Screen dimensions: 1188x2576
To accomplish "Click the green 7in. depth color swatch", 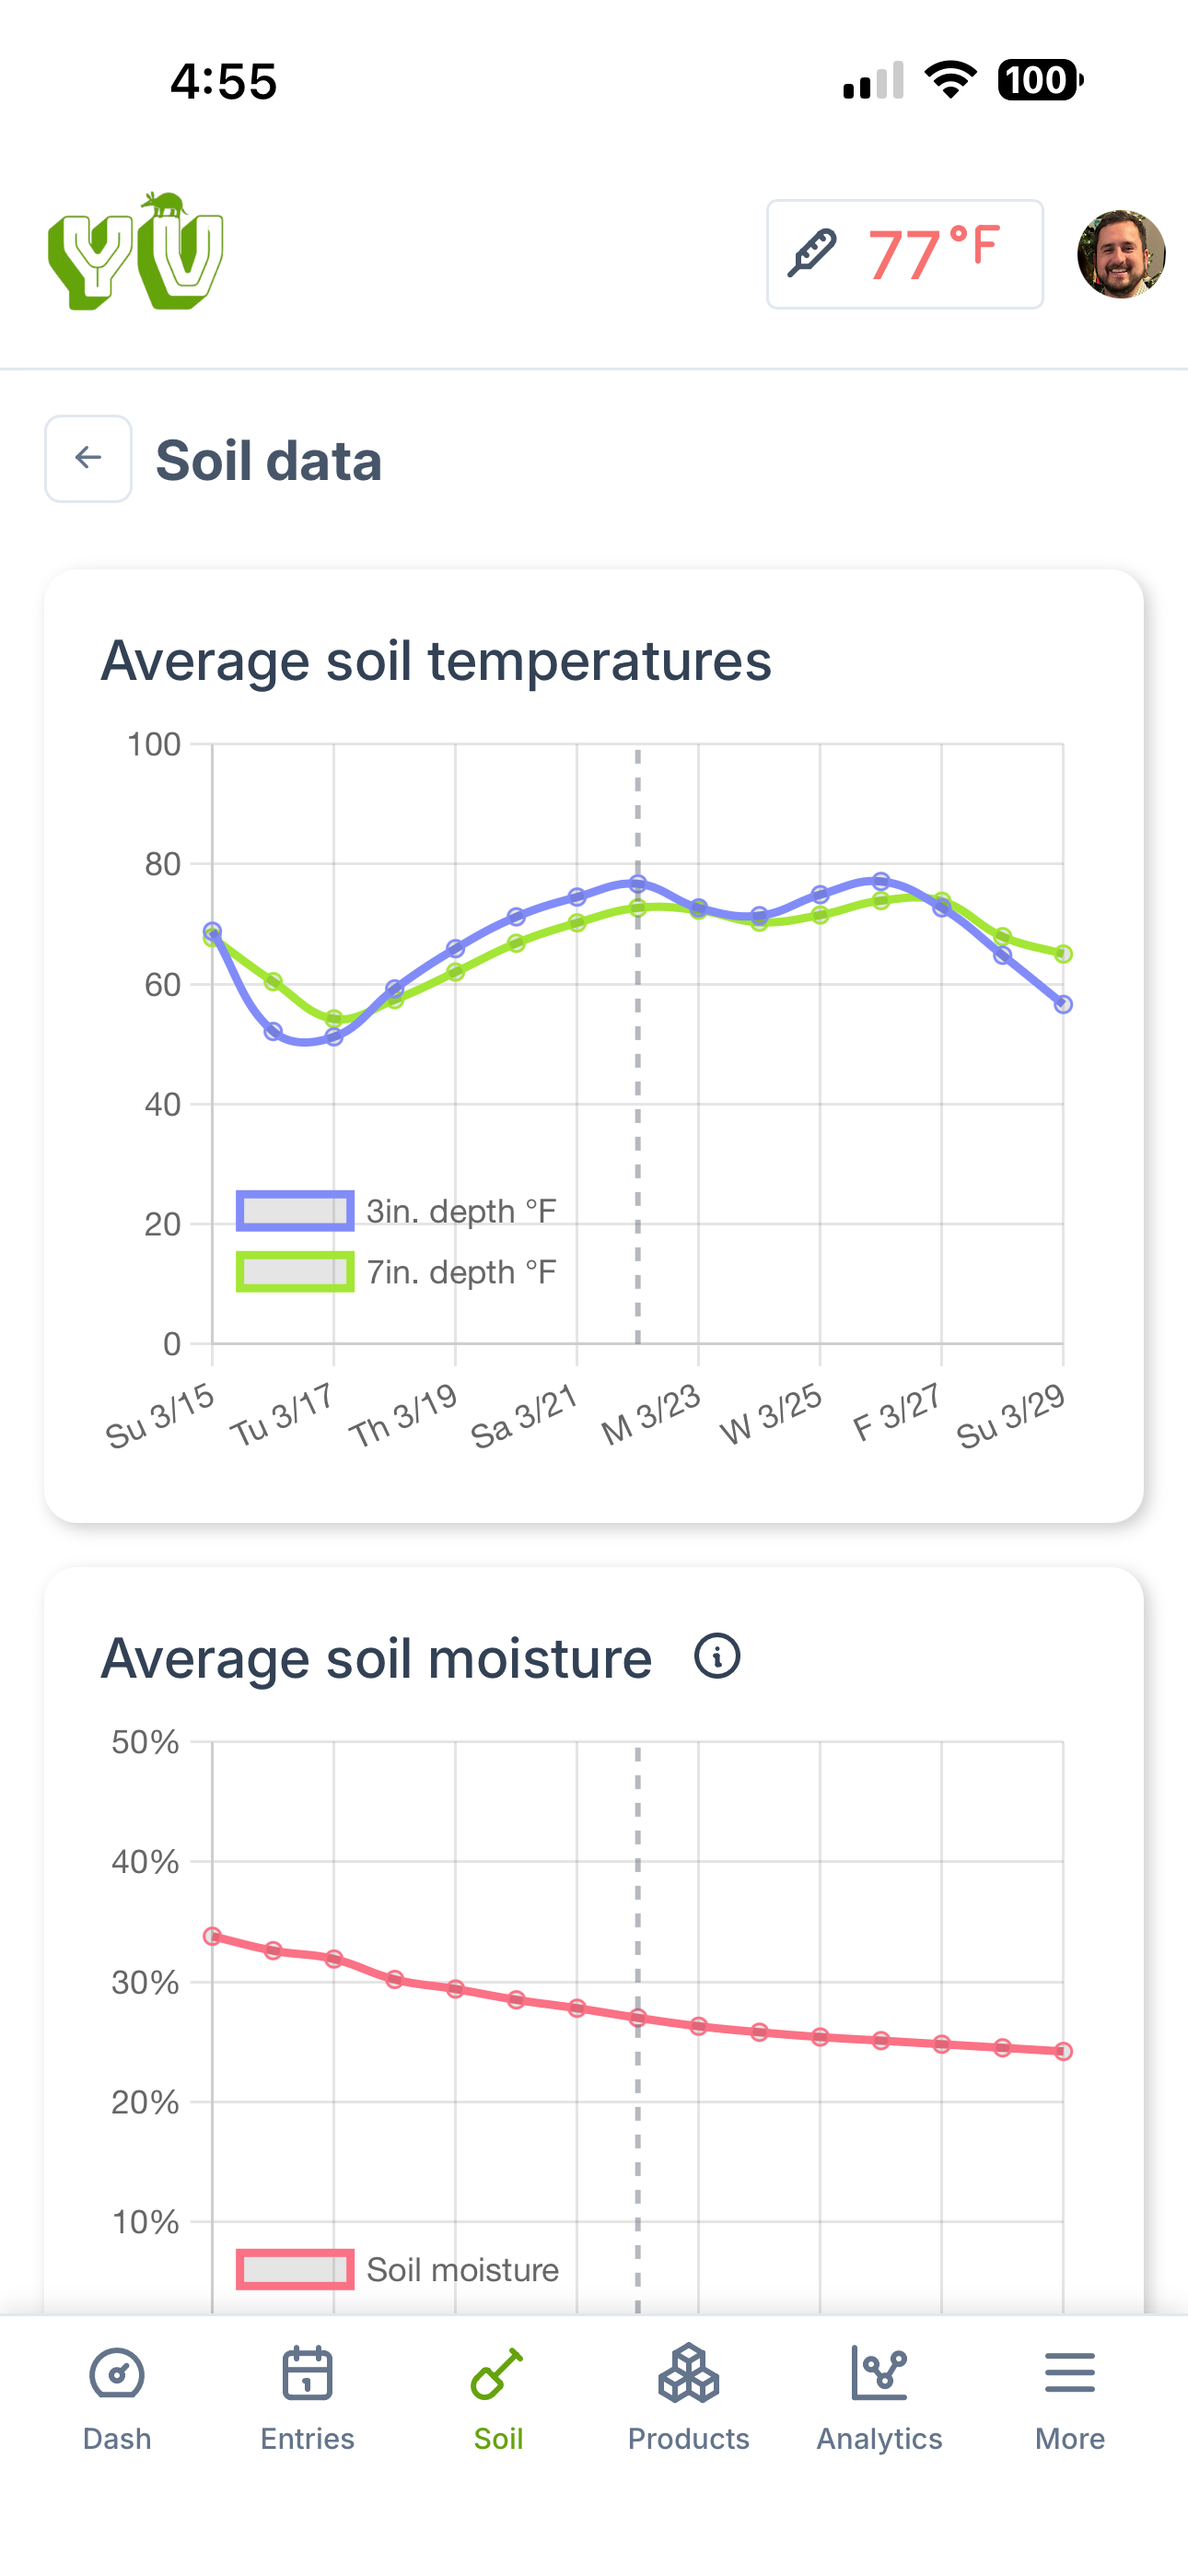I will [x=295, y=1272].
